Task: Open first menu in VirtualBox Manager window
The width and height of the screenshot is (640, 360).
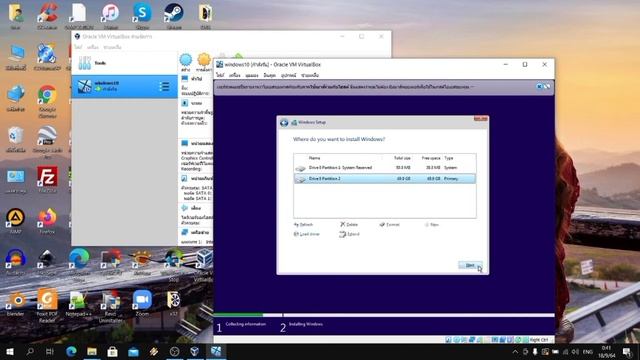Action: click(78, 47)
